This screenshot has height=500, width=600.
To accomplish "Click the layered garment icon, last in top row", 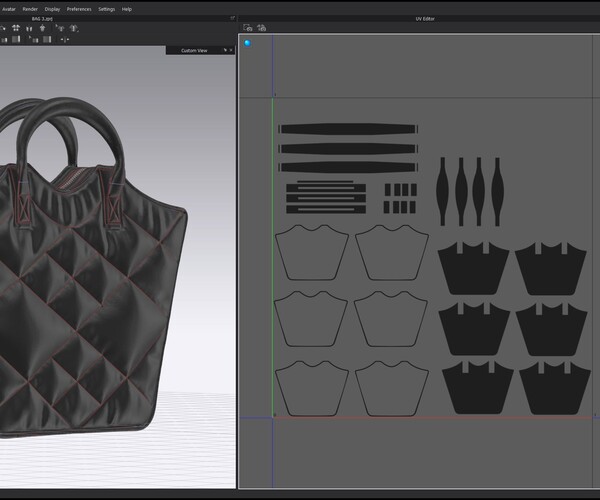I will (74, 28).
